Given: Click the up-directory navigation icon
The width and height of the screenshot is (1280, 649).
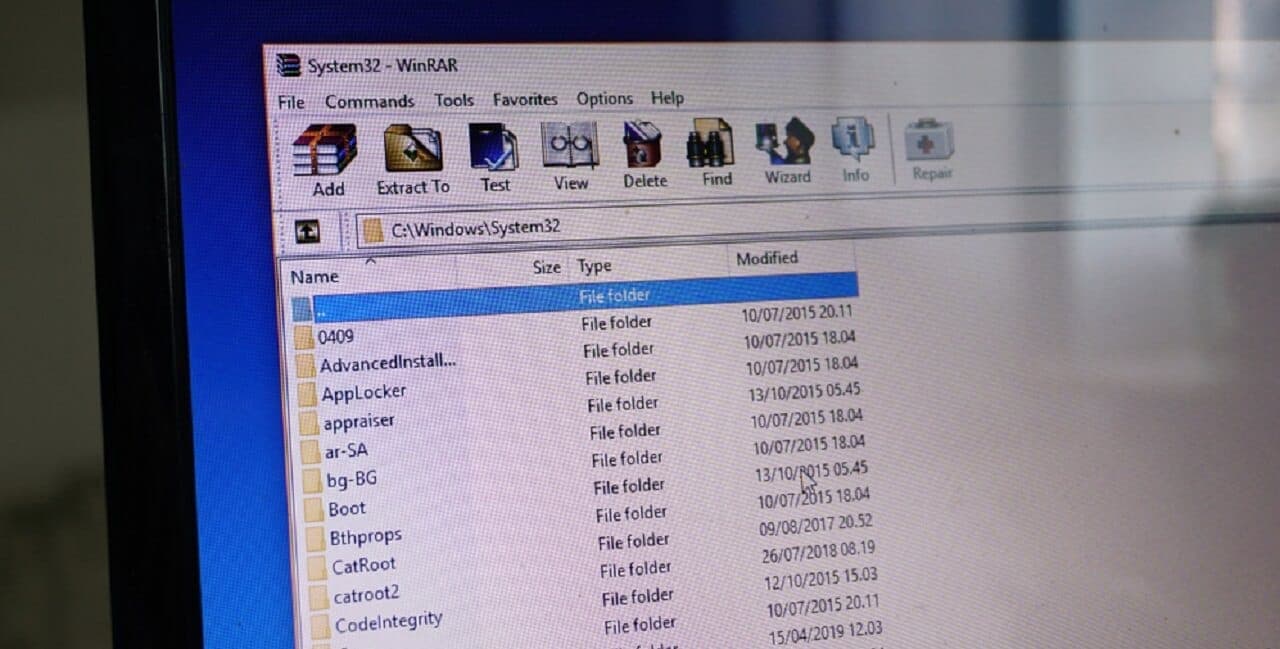Looking at the screenshot, I should point(306,230).
